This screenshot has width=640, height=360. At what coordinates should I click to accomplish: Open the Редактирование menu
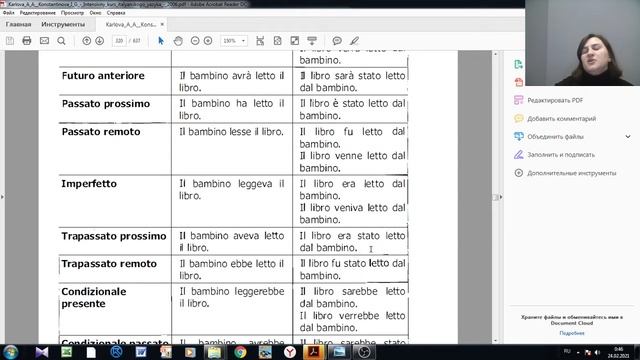pos(38,13)
